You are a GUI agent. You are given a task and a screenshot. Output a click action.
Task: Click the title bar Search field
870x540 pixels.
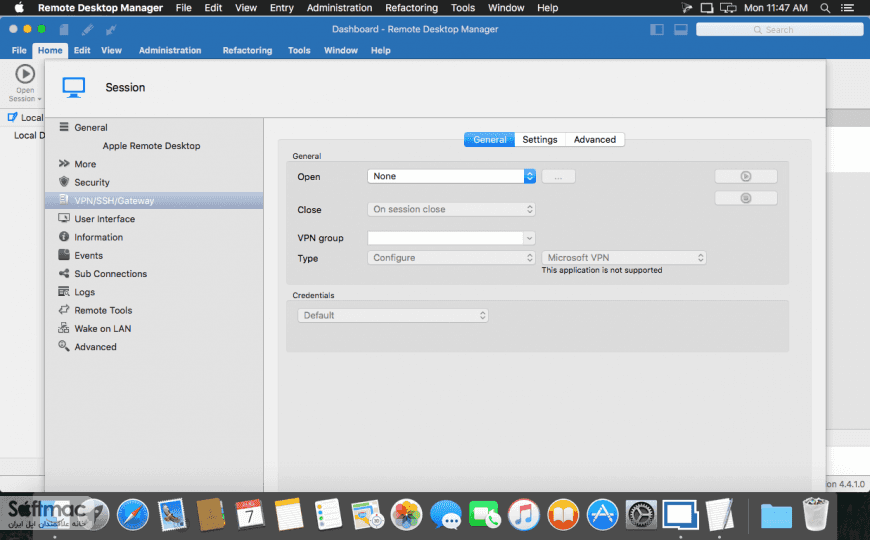pyautogui.click(x=780, y=29)
